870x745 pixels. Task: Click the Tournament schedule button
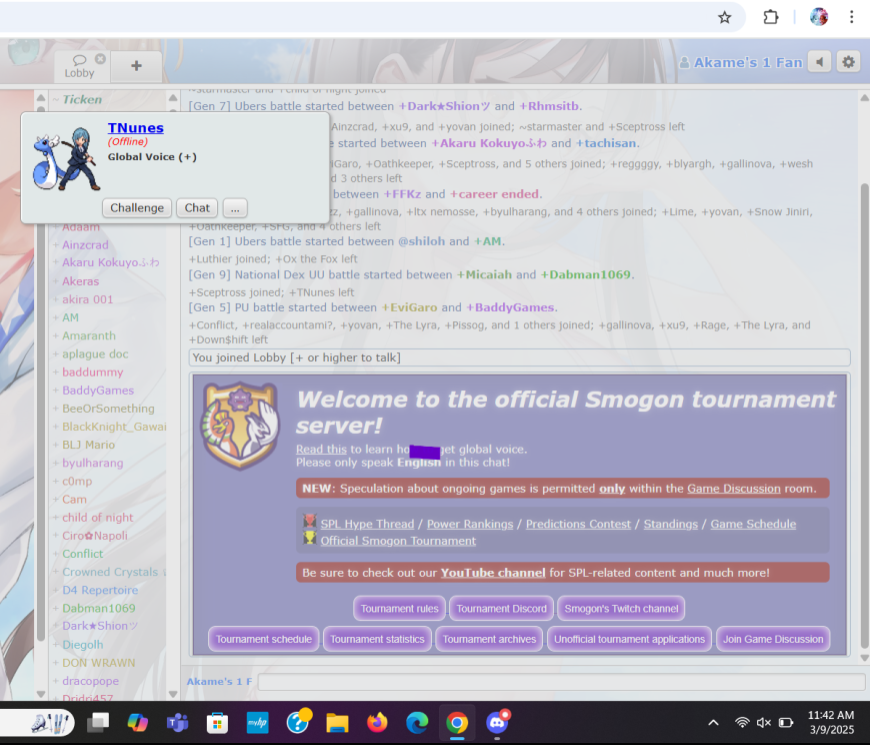point(264,639)
